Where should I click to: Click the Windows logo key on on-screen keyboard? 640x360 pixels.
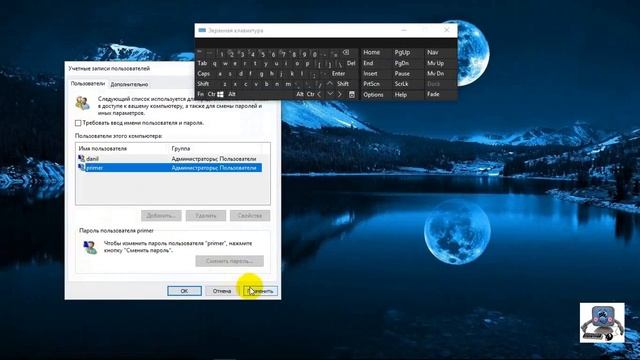(220, 94)
